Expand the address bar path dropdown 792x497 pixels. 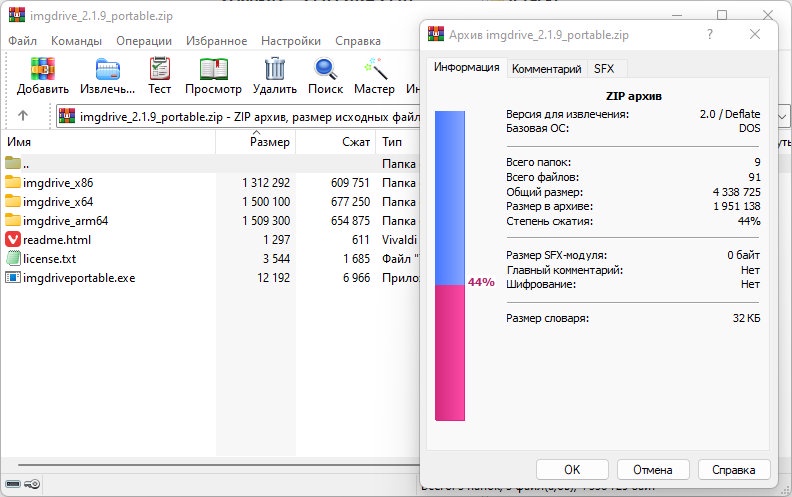[x=782, y=117]
